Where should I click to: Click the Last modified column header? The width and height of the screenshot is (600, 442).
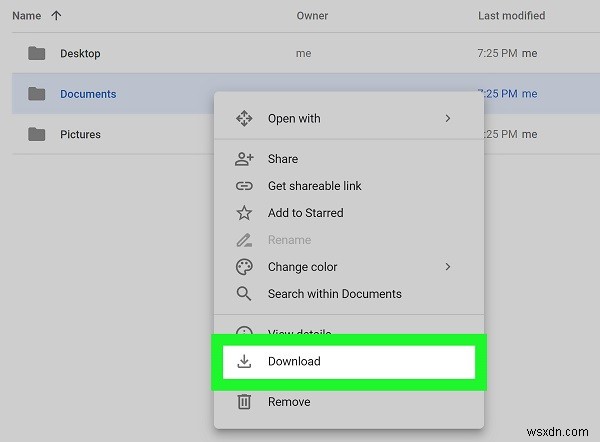[x=511, y=16]
